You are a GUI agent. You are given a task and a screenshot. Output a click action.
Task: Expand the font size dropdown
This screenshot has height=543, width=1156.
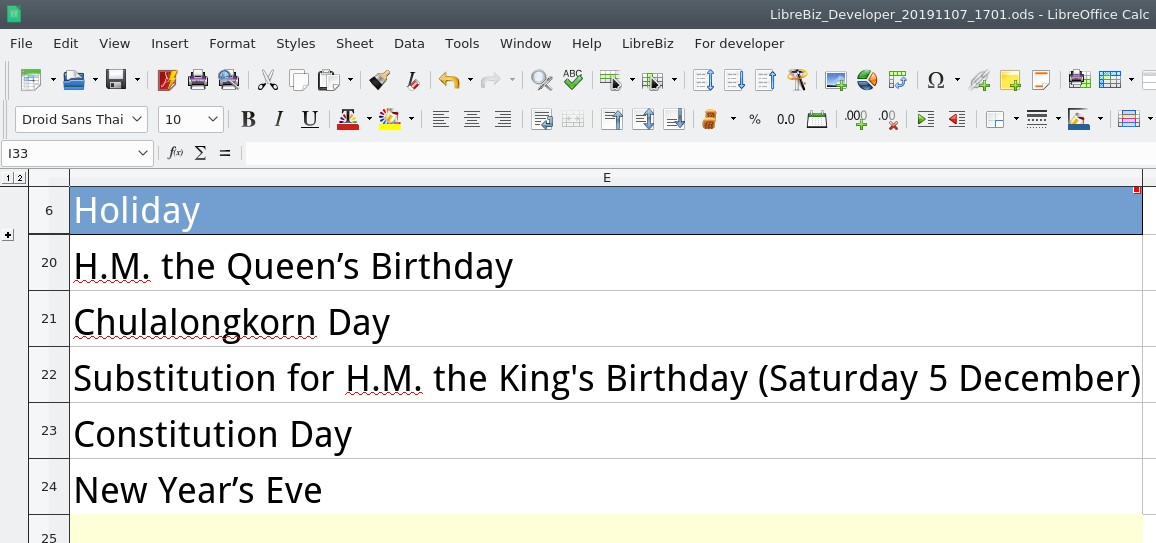coord(213,120)
